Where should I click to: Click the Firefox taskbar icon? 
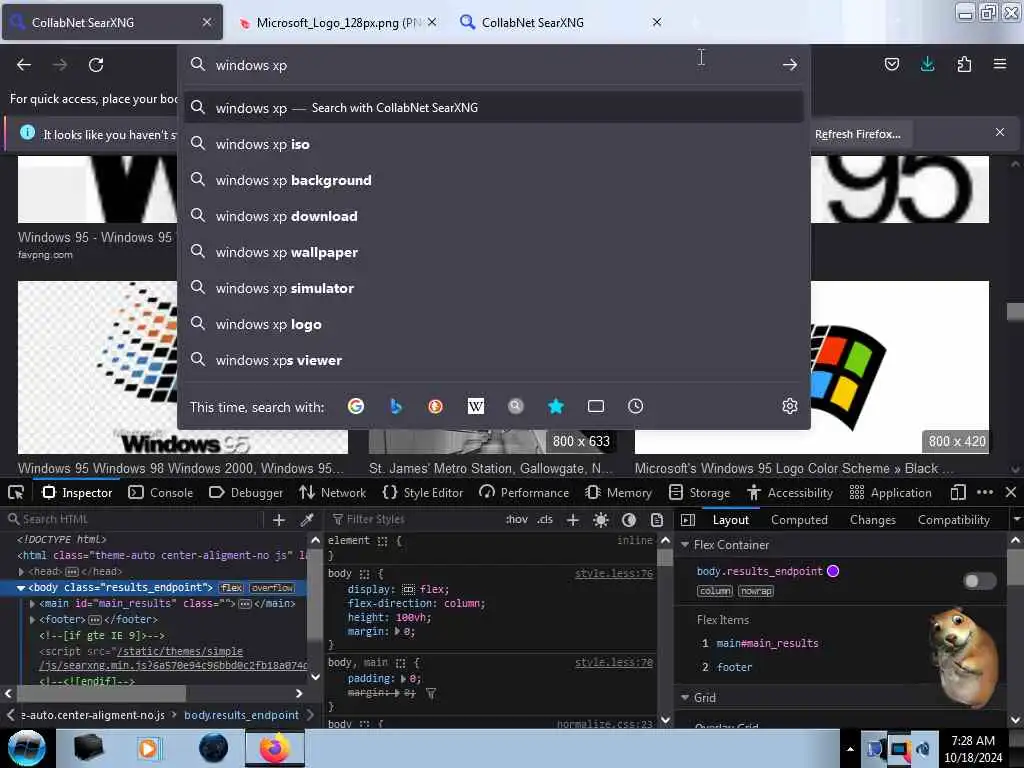tap(274, 748)
